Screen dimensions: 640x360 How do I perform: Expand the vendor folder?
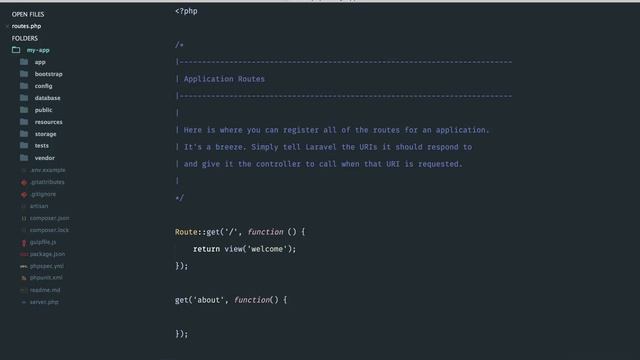44,158
